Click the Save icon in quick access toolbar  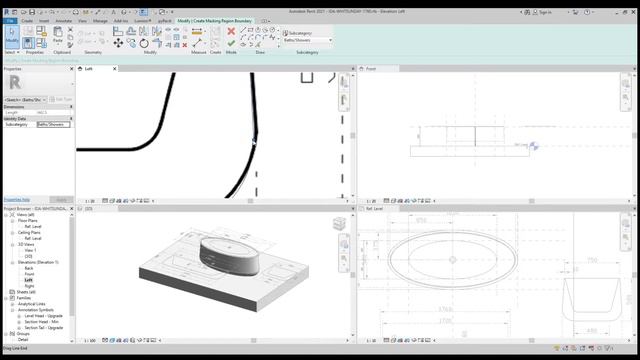32,12
